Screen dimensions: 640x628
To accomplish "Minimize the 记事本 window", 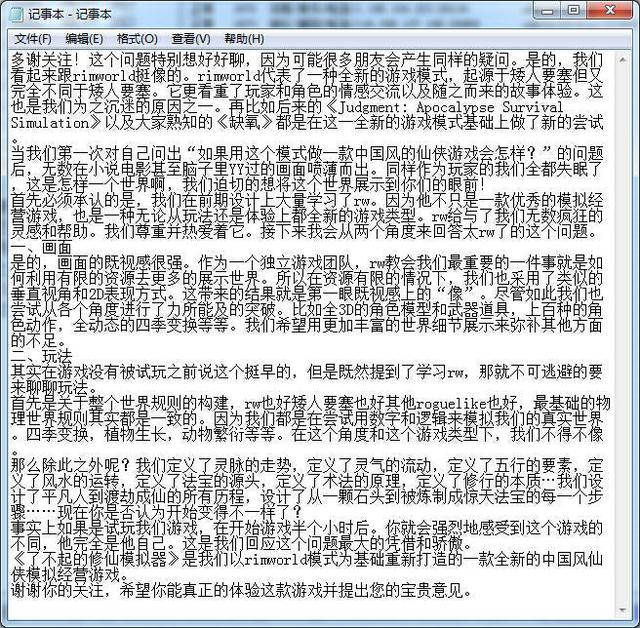I will tap(547, 10).
